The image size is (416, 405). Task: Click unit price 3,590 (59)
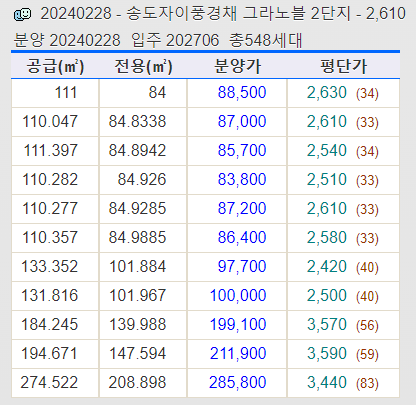tap(343, 354)
